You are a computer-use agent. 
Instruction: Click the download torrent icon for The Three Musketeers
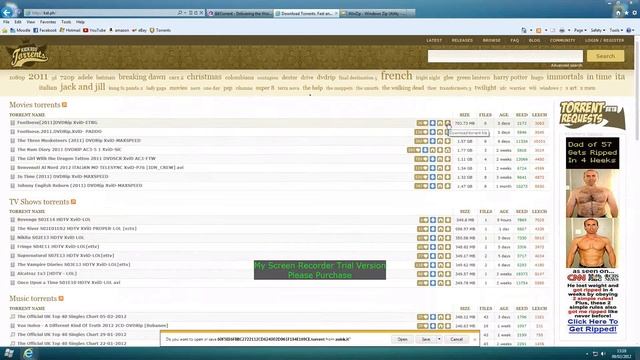pyautogui.click(x=448, y=141)
